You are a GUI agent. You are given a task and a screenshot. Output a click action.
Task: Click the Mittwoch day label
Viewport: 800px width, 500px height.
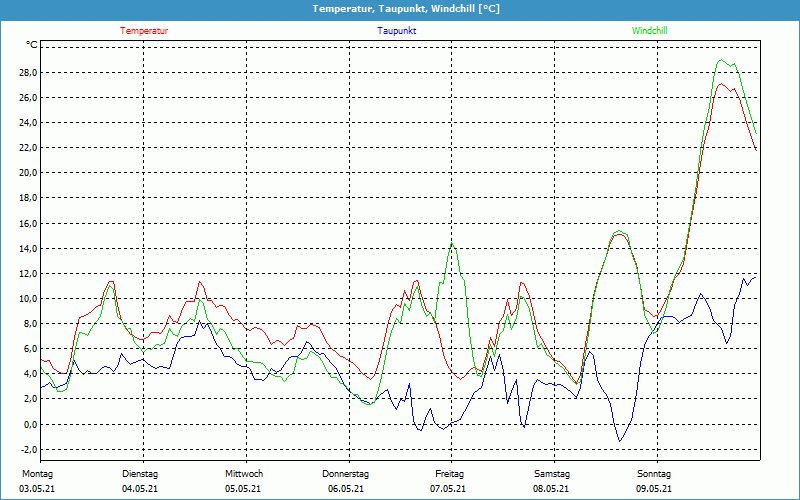[x=244, y=474]
